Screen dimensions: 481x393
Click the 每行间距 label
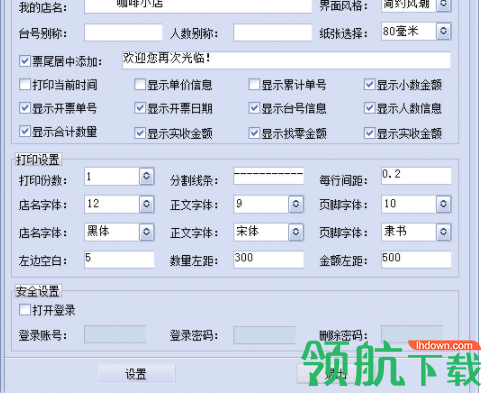click(x=344, y=180)
